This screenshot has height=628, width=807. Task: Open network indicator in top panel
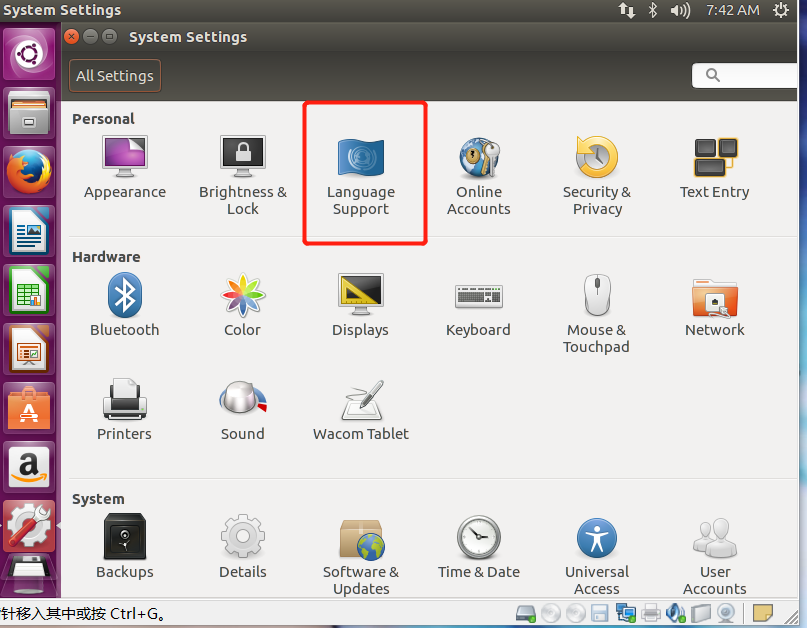626,10
